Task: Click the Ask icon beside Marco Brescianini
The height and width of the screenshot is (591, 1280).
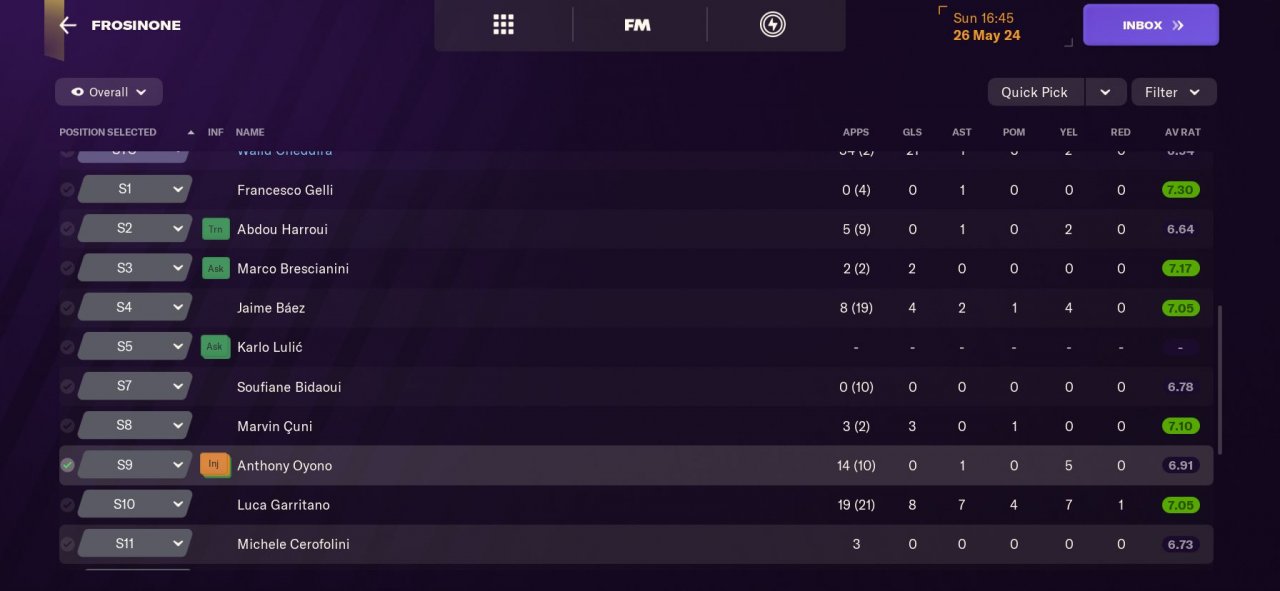Action: tap(215, 268)
